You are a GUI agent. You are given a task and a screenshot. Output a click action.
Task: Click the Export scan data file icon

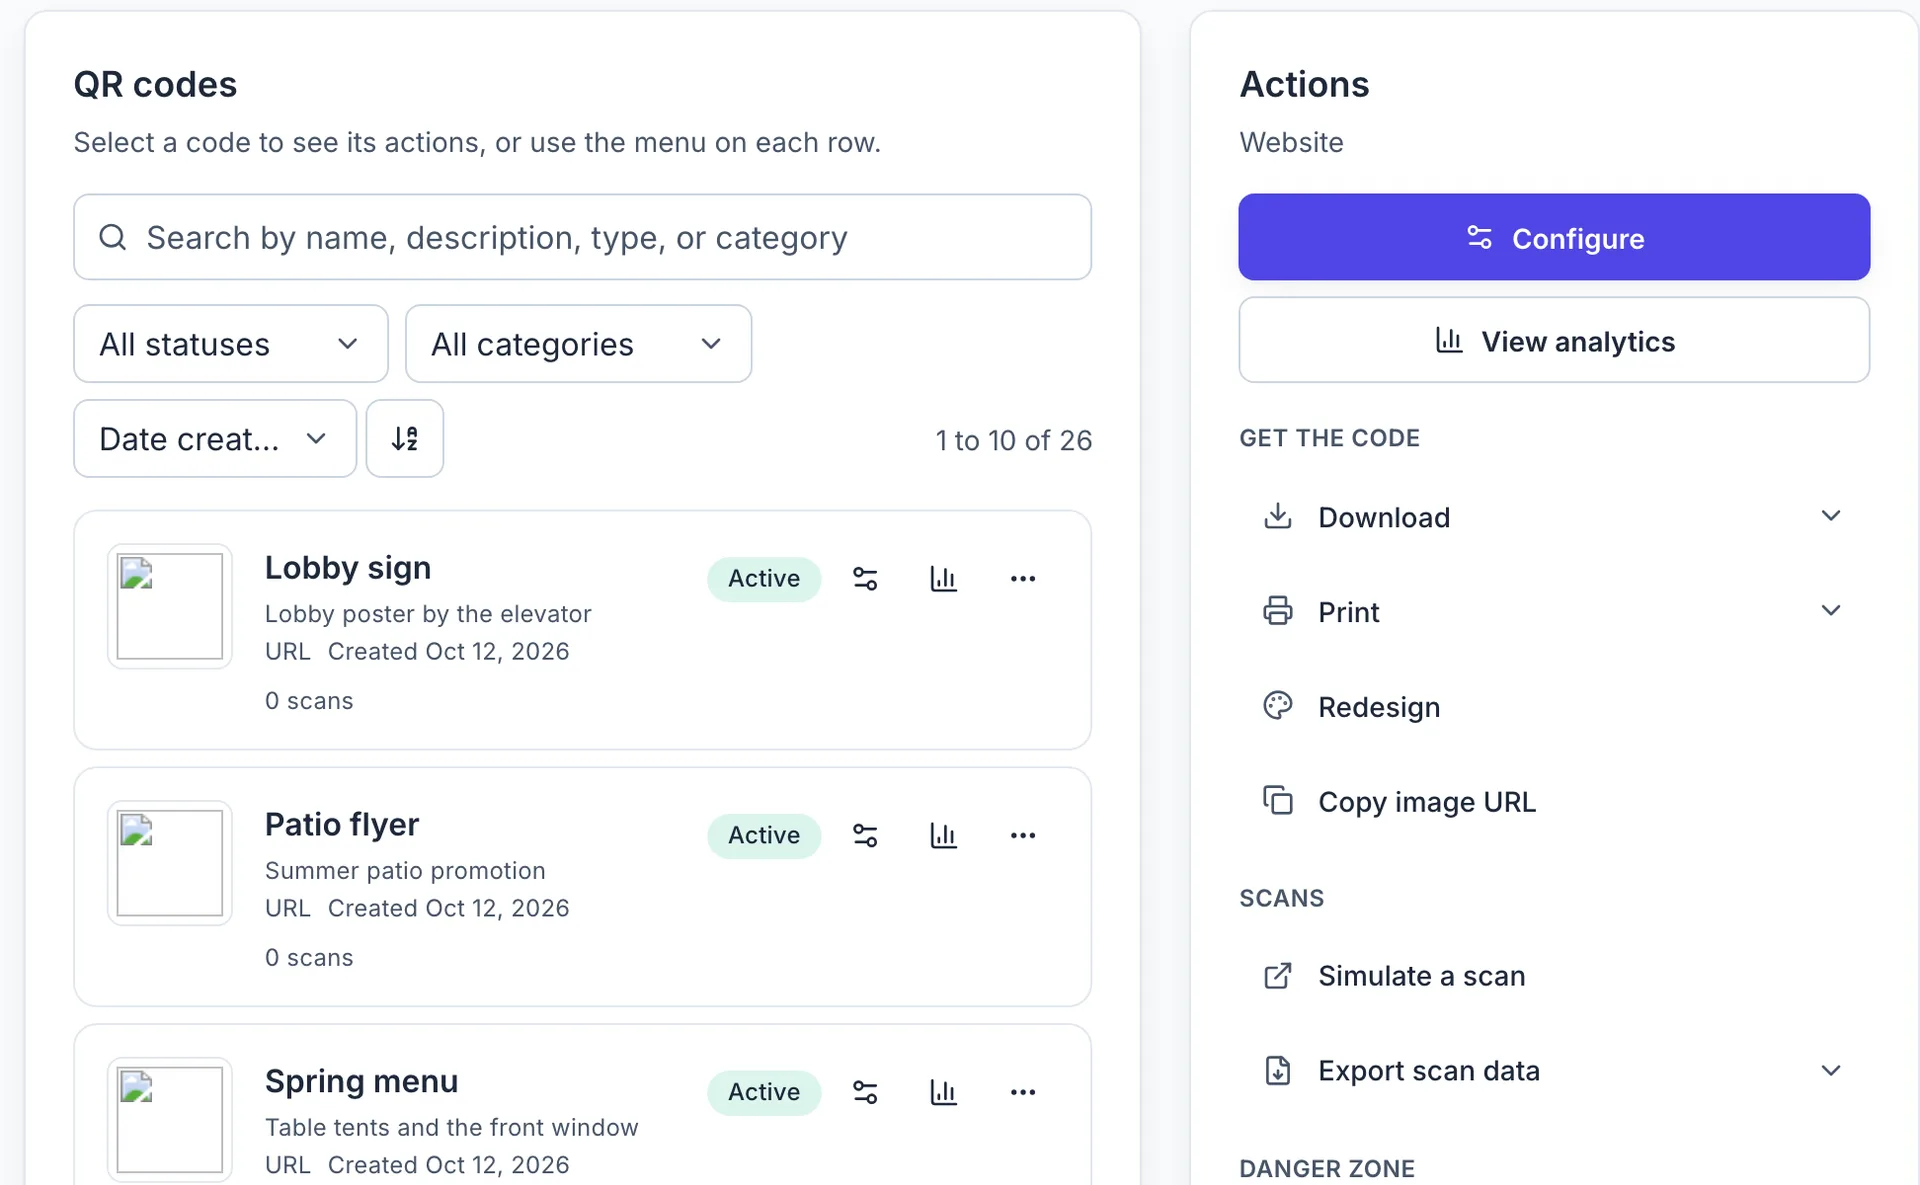coord(1278,1071)
